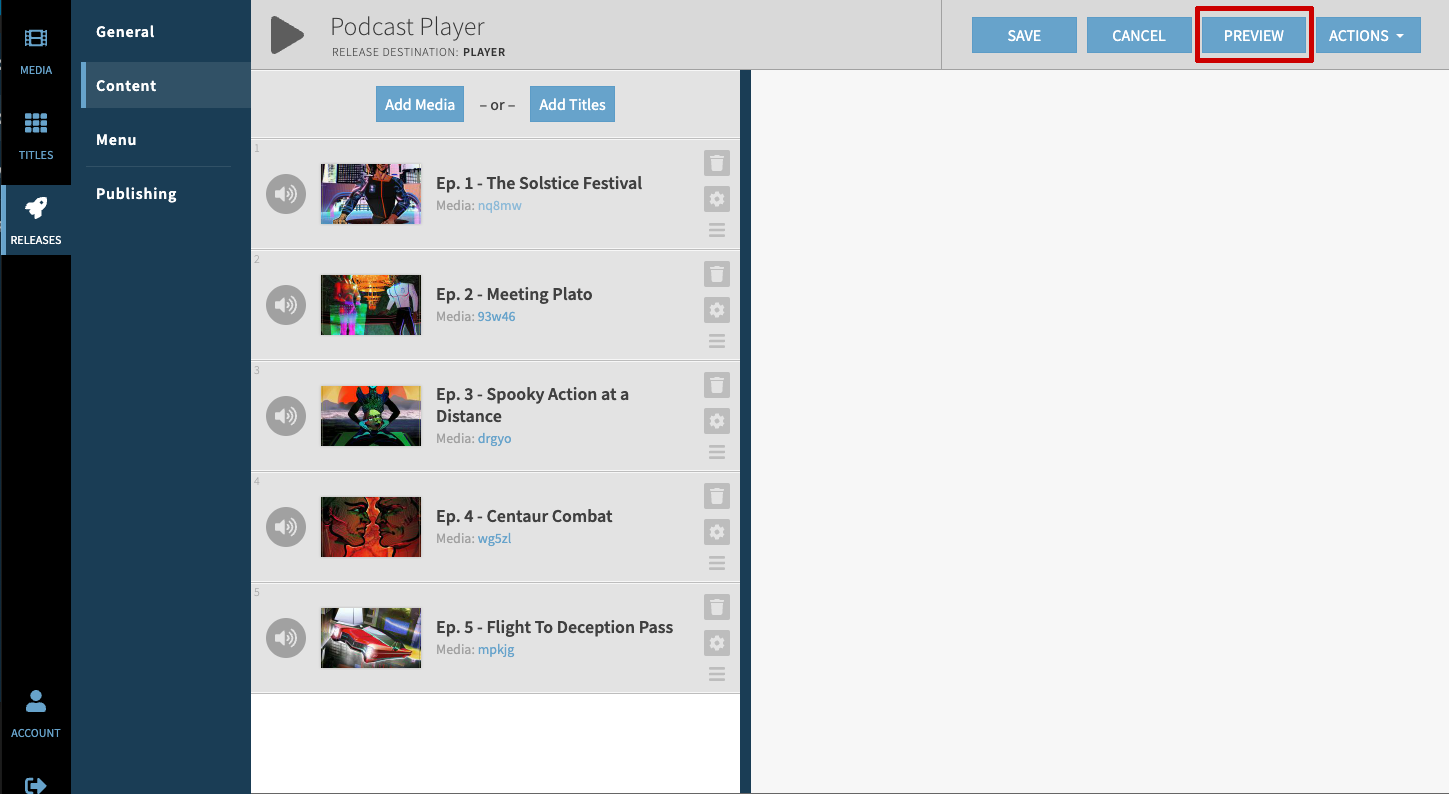The image size is (1449, 794).
Task: Click the Add Titles button
Action: [x=572, y=104]
